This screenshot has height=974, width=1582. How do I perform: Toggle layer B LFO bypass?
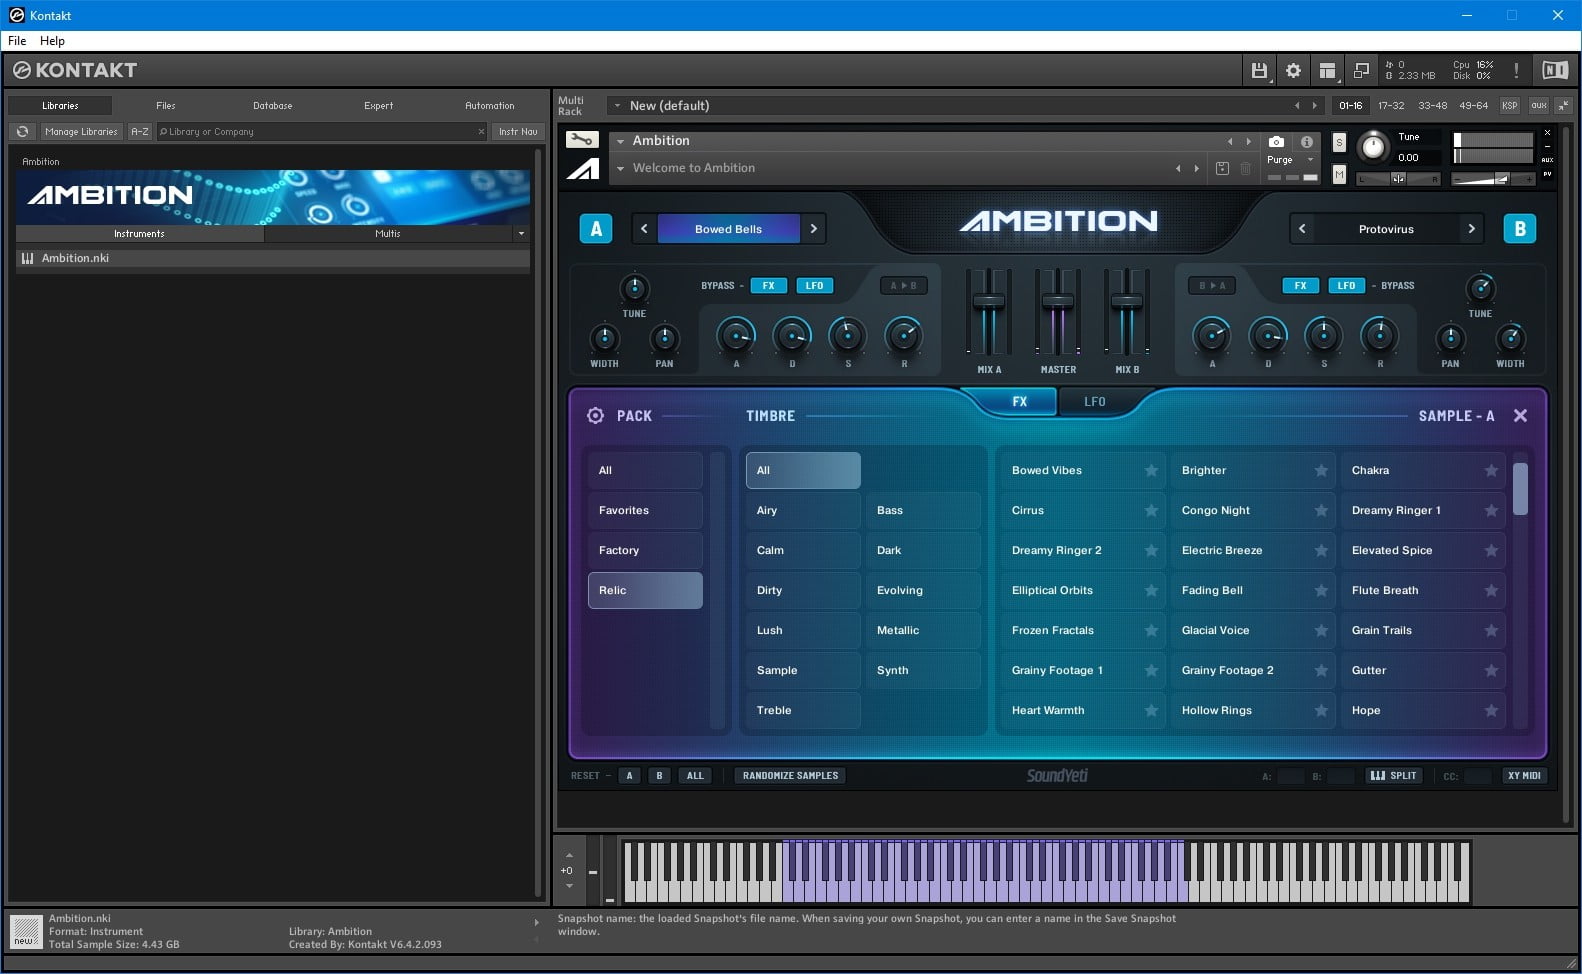tap(1347, 285)
